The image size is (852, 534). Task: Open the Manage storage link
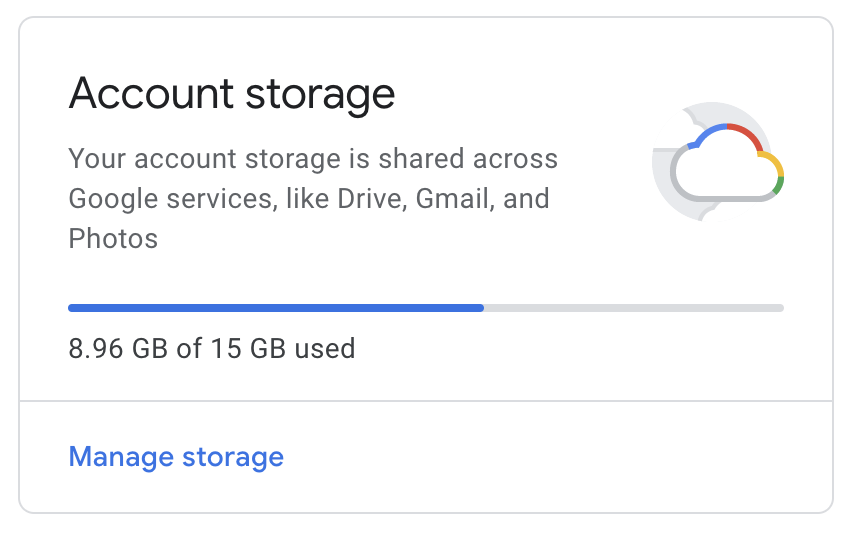pos(176,457)
